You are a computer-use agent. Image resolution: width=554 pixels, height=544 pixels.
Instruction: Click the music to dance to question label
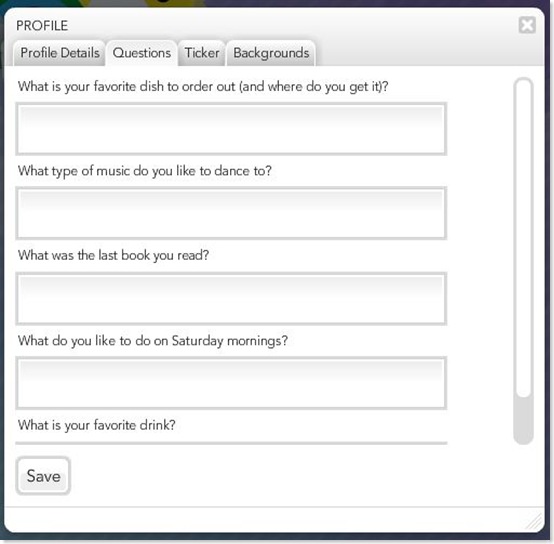click(145, 171)
